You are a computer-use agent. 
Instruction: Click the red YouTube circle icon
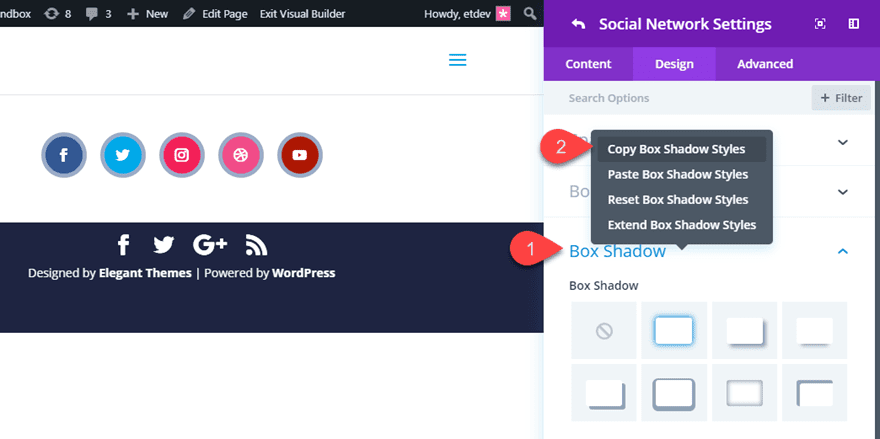(x=299, y=155)
